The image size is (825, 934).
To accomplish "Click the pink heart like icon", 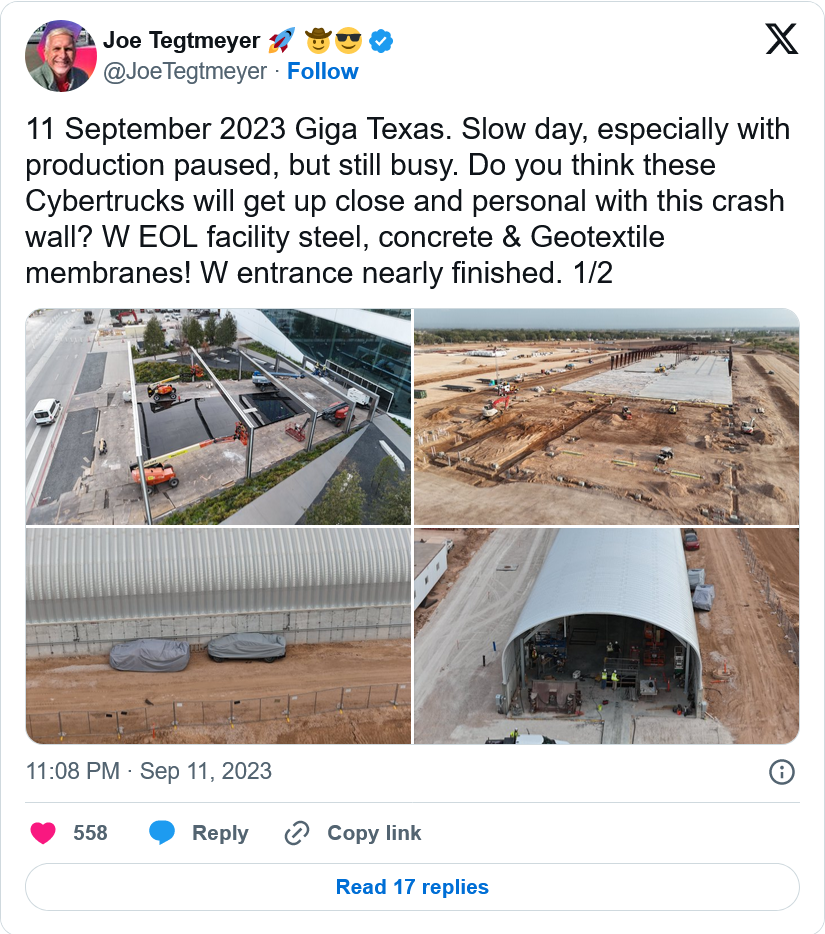I will pos(43,832).
